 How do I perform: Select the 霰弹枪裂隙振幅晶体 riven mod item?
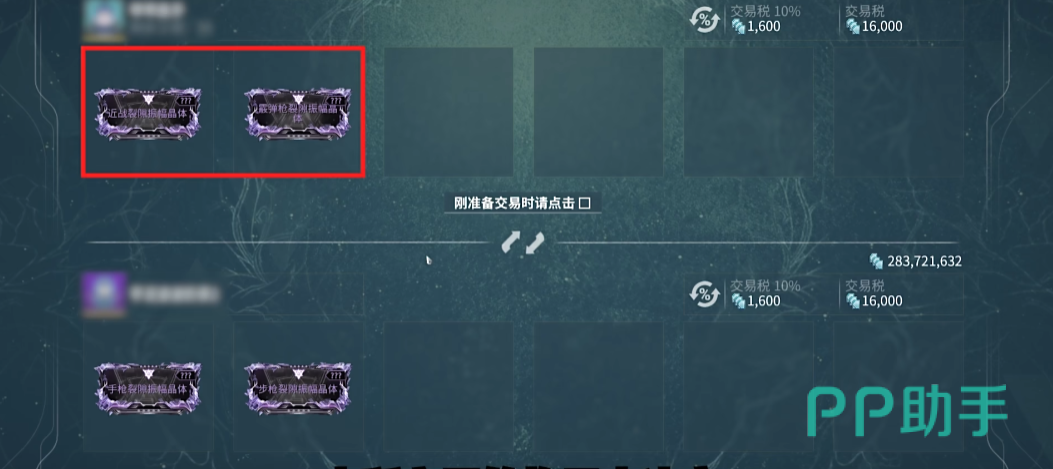[297, 114]
